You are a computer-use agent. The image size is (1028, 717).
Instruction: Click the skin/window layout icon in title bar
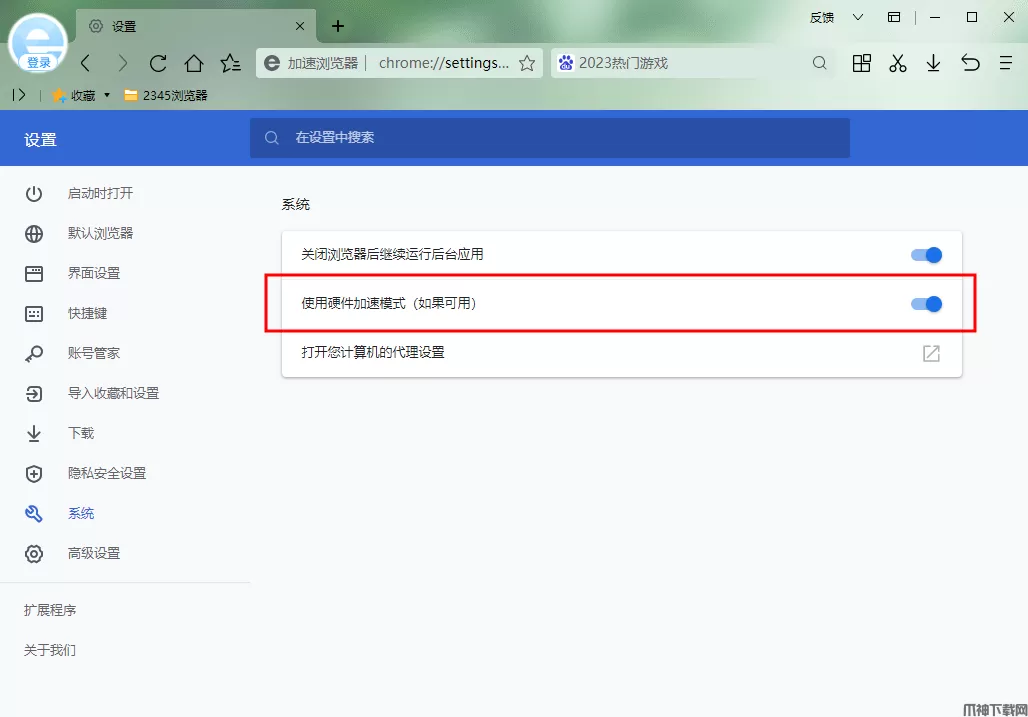(894, 17)
